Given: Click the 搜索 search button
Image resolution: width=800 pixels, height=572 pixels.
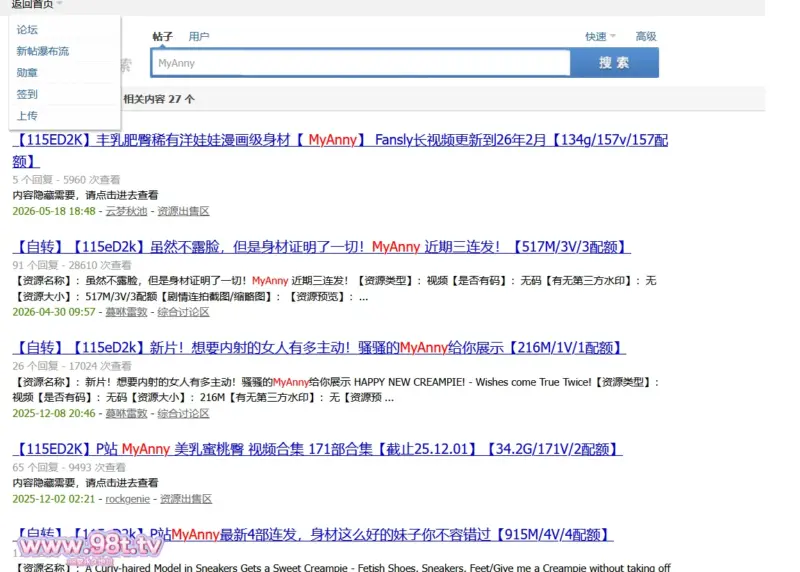Looking at the screenshot, I should click(614, 63).
